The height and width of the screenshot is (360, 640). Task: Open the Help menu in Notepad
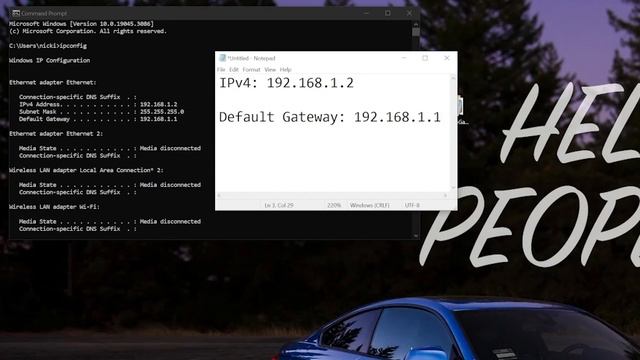click(x=285, y=70)
